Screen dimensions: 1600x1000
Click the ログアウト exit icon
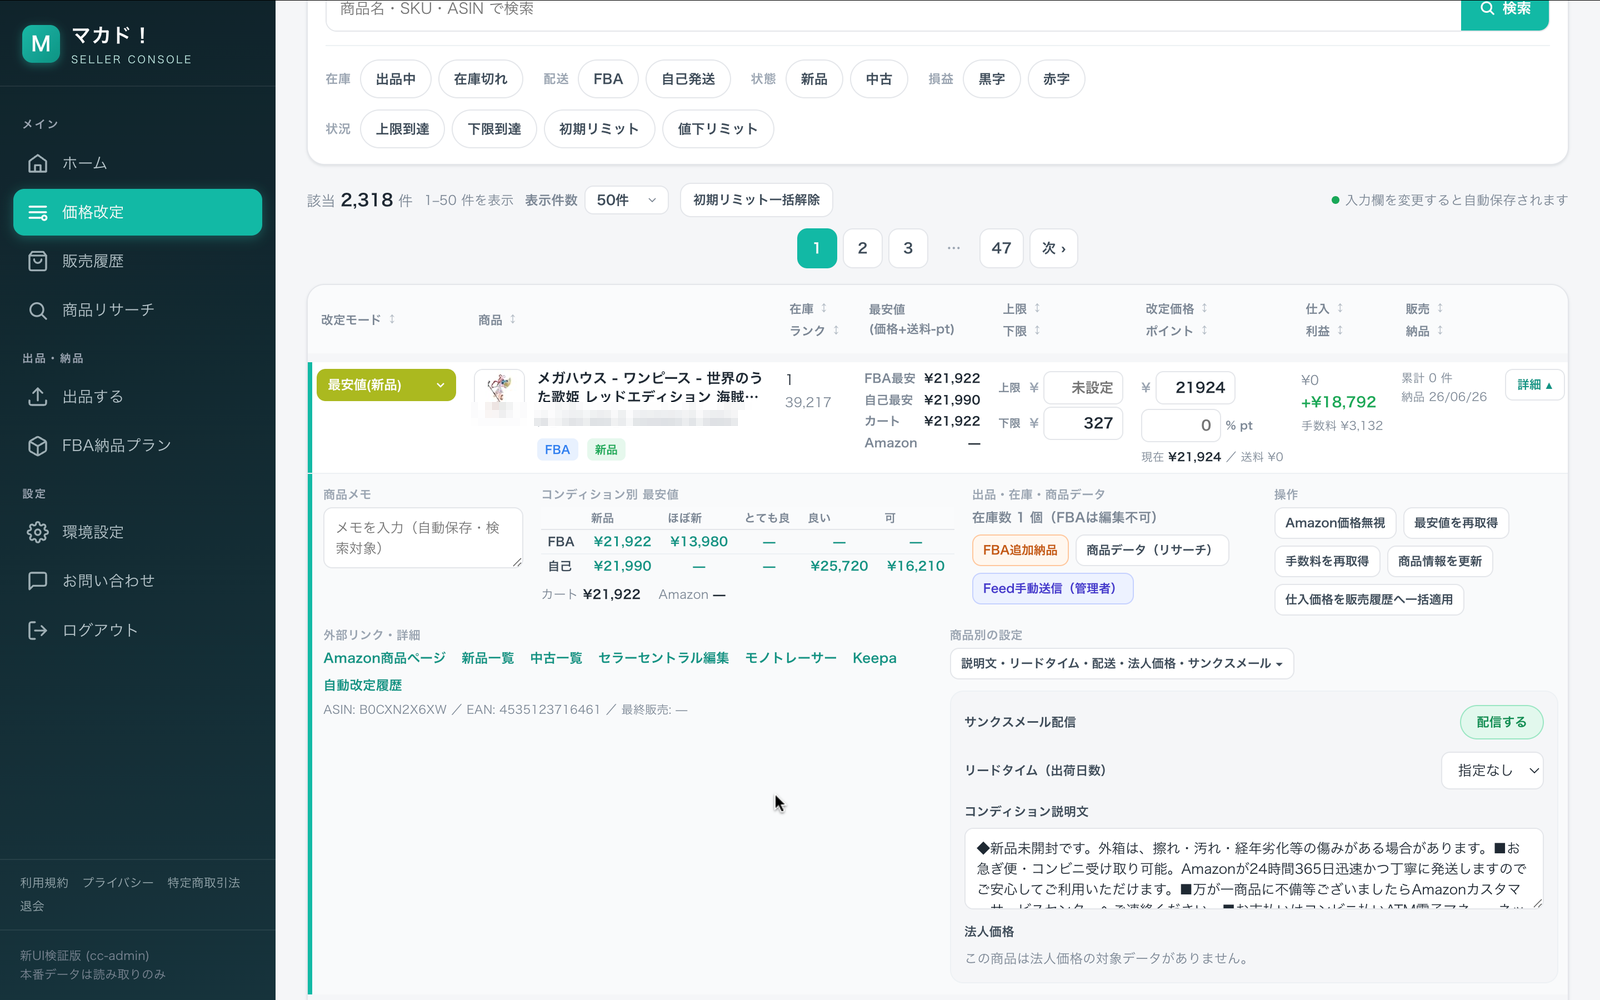pyautogui.click(x=38, y=630)
